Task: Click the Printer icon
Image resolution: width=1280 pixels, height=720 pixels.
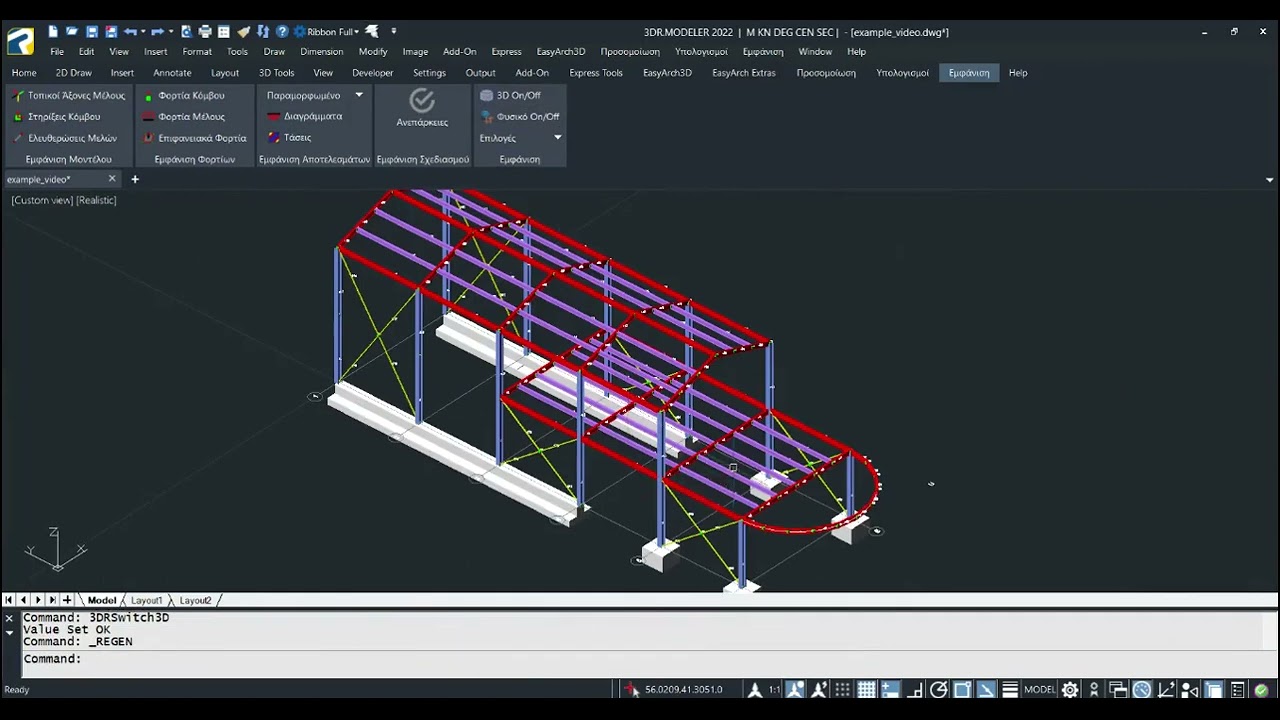Action: 205,32
